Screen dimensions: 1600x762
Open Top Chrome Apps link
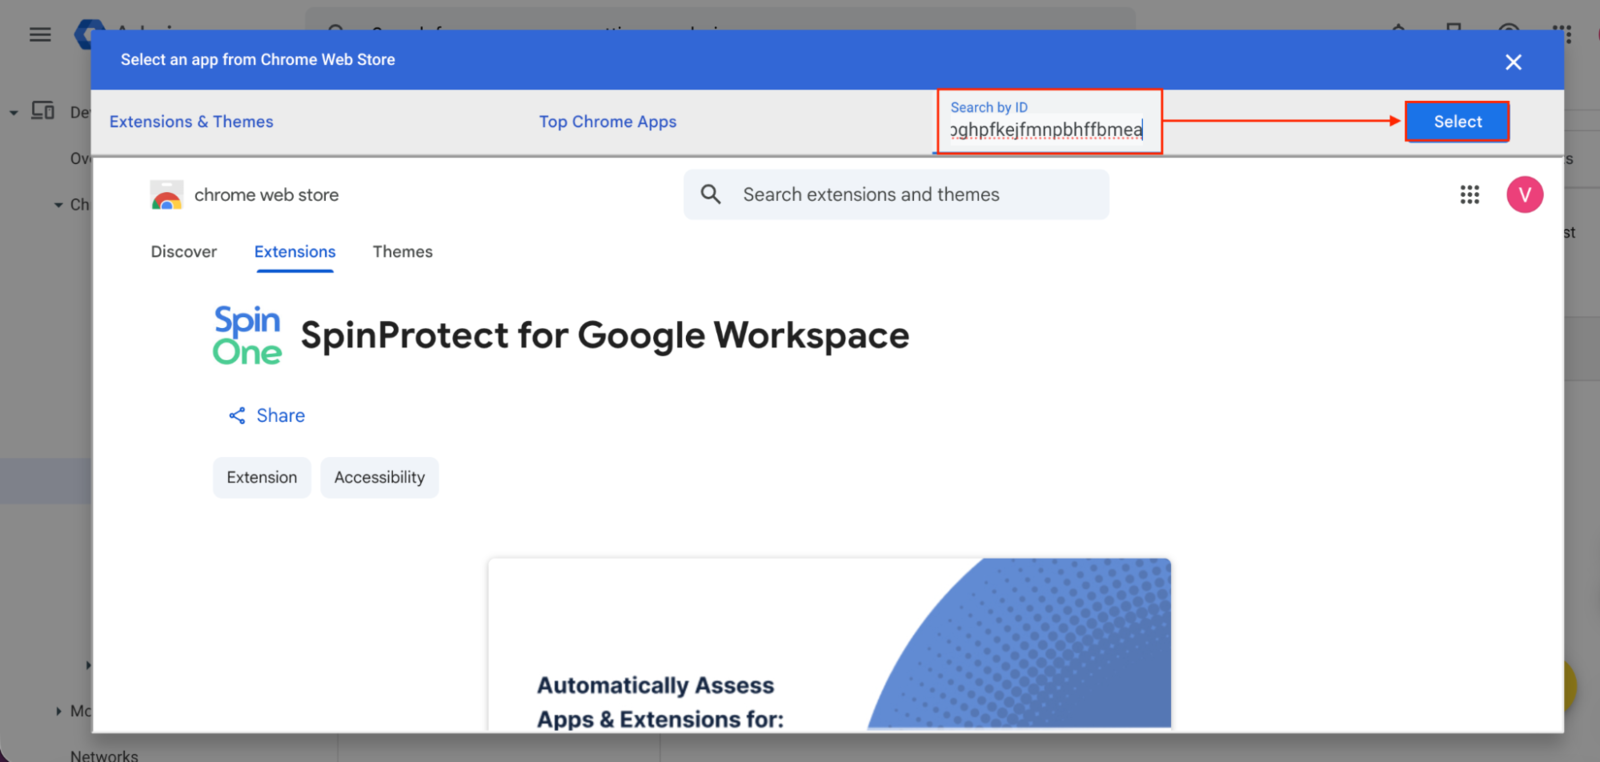(x=607, y=122)
